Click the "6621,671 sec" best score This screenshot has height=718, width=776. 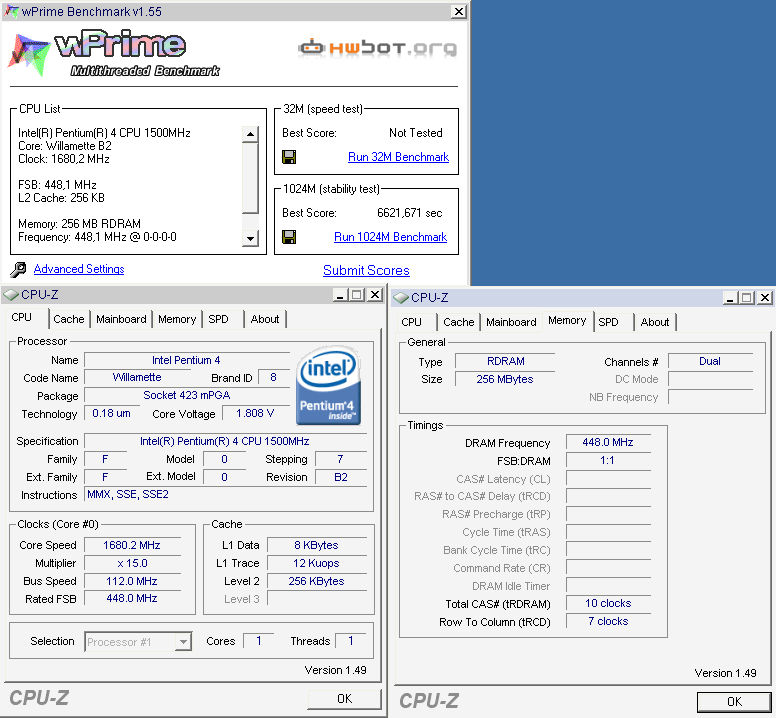point(410,213)
